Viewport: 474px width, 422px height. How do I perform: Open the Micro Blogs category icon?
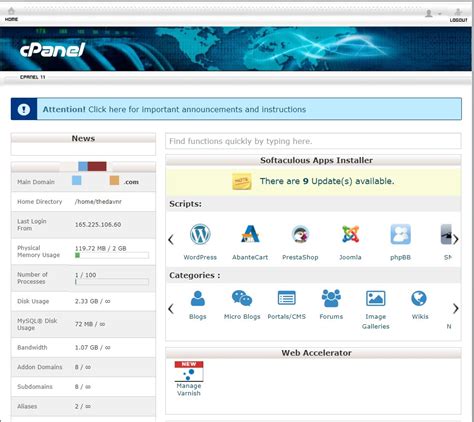tap(242, 298)
